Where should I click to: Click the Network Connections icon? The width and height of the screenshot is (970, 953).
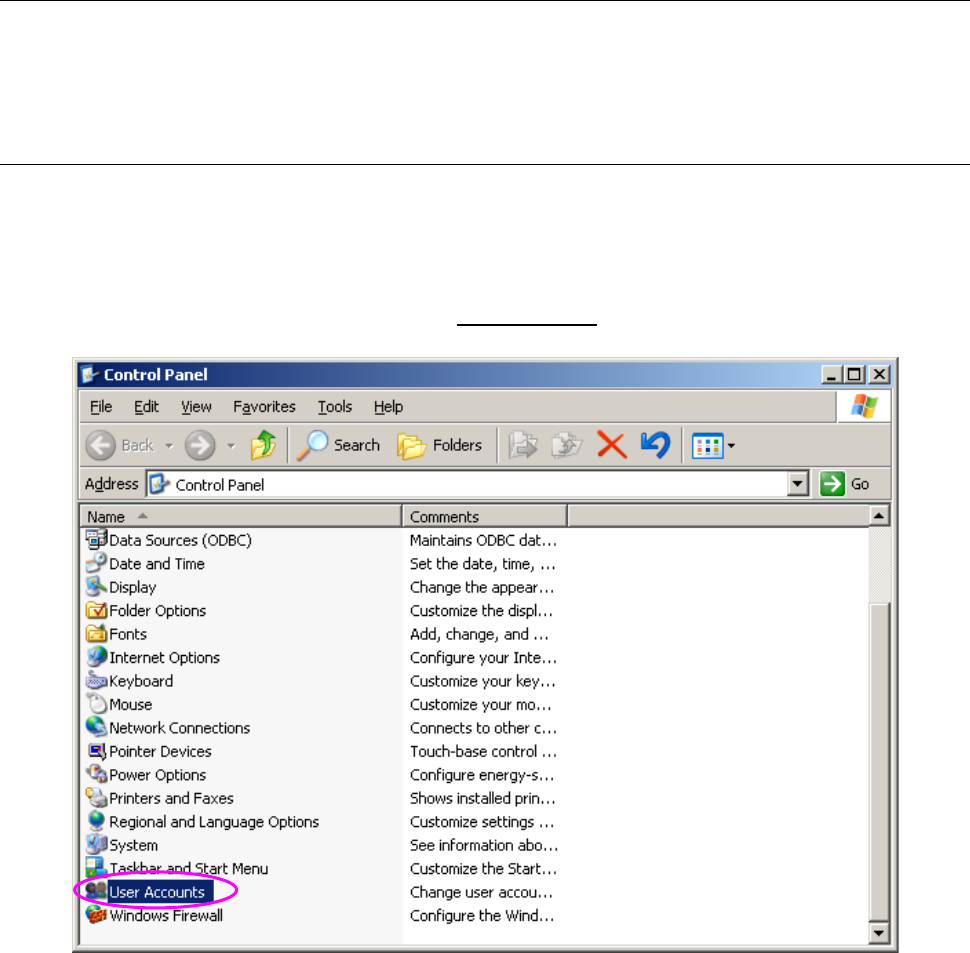(x=96, y=727)
